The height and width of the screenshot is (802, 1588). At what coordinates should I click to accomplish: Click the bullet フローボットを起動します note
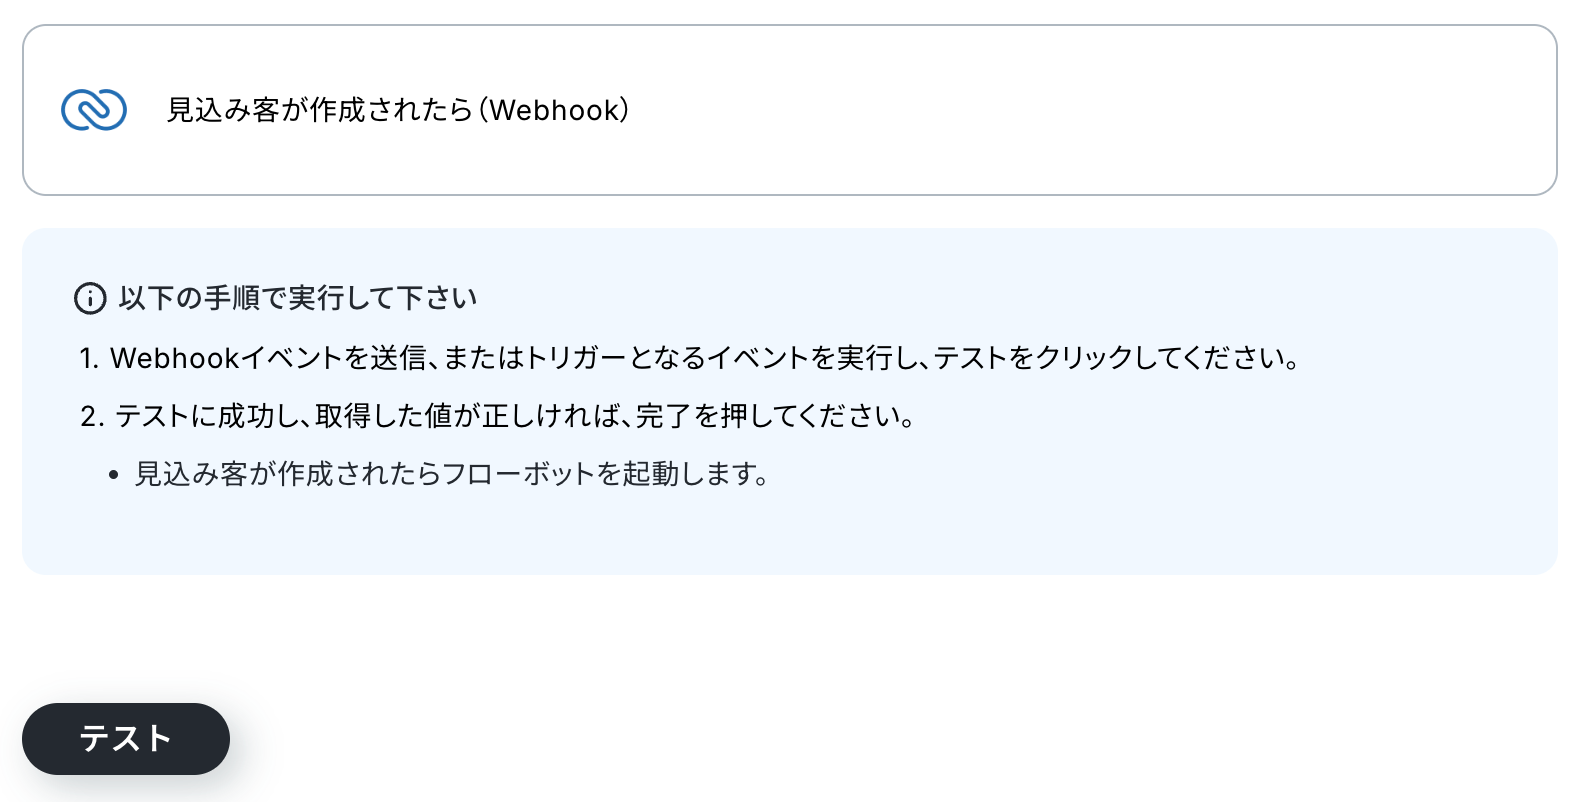pos(452,474)
